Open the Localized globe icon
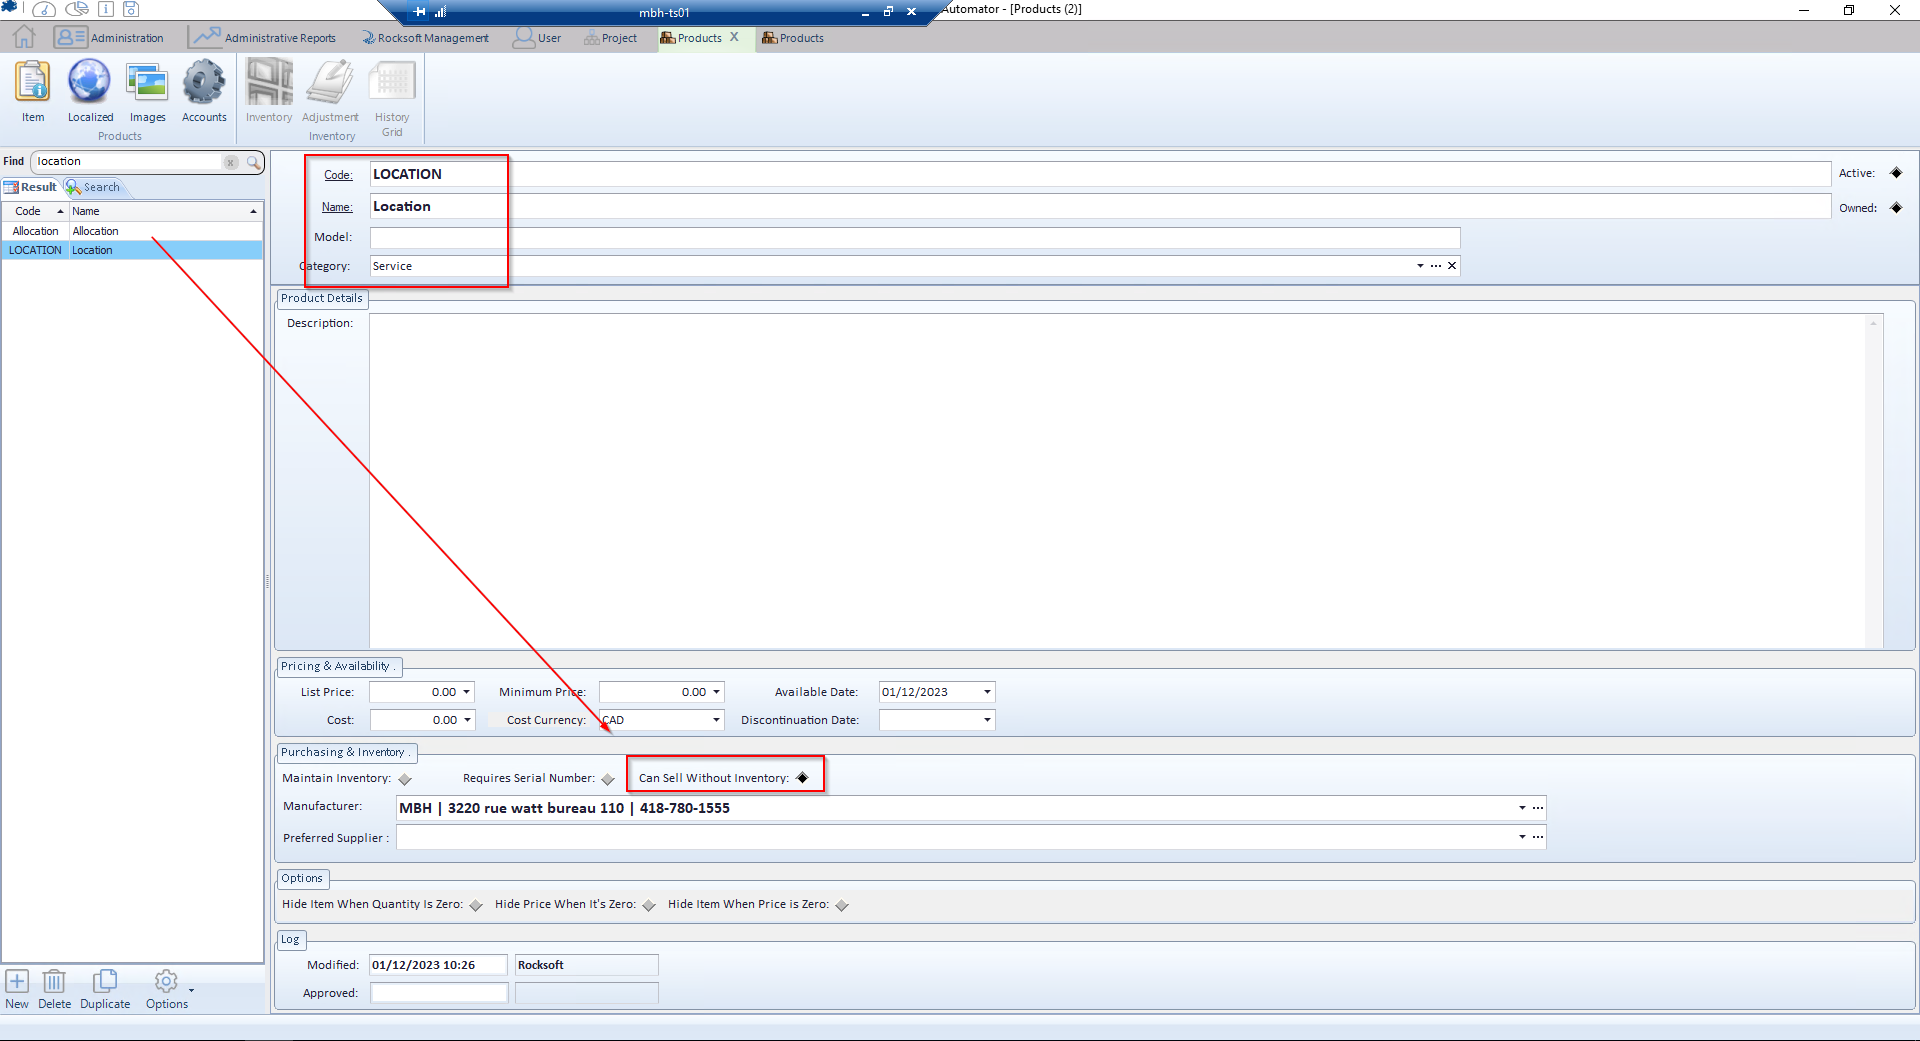This screenshot has width=1920, height=1041. [90, 83]
